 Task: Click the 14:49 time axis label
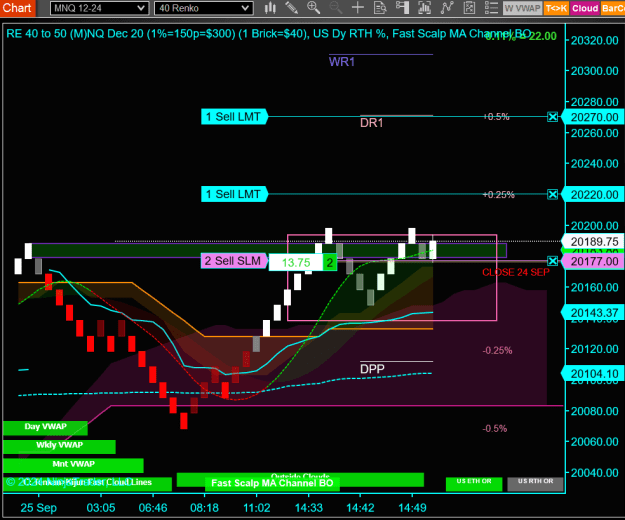pos(412,508)
